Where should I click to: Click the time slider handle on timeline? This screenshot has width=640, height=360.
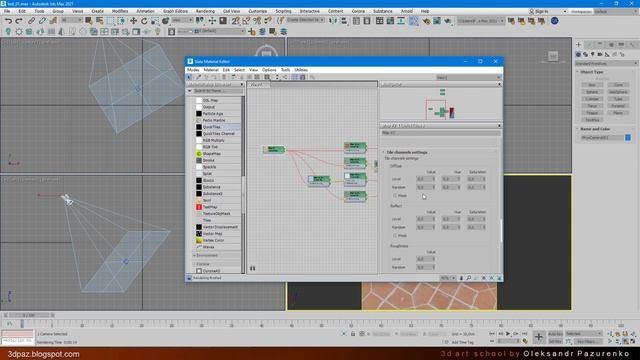[x=29, y=315]
